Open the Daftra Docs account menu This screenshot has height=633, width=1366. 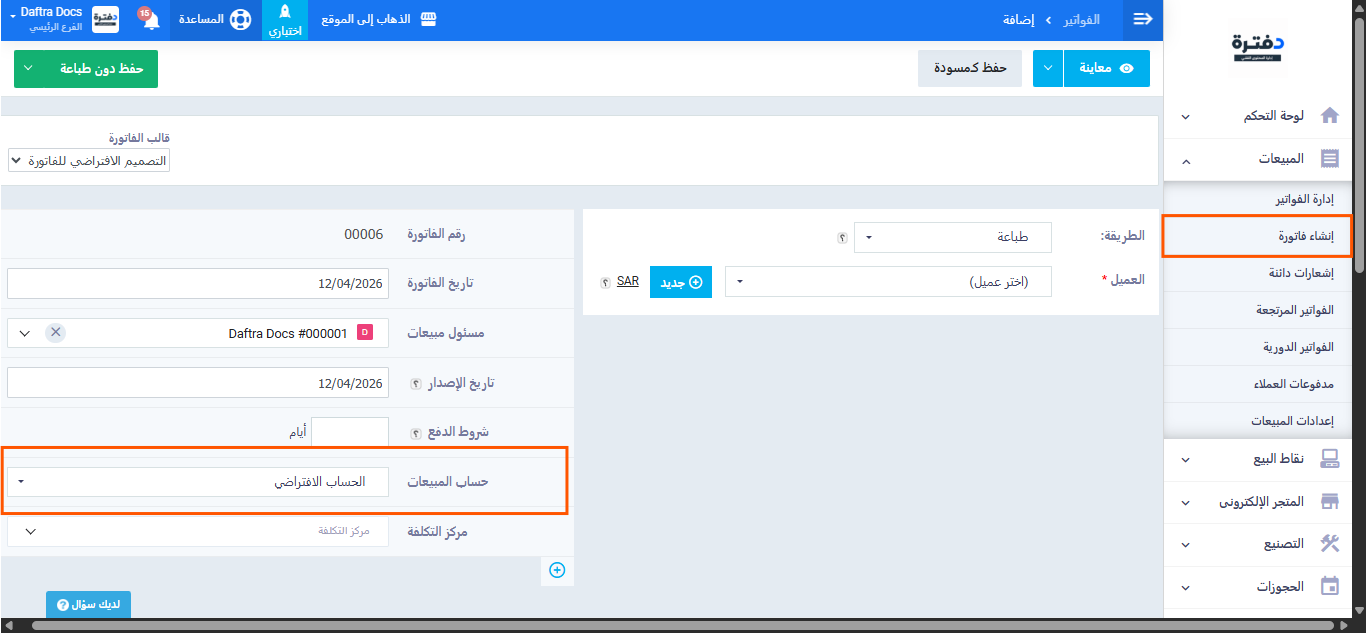click(46, 20)
